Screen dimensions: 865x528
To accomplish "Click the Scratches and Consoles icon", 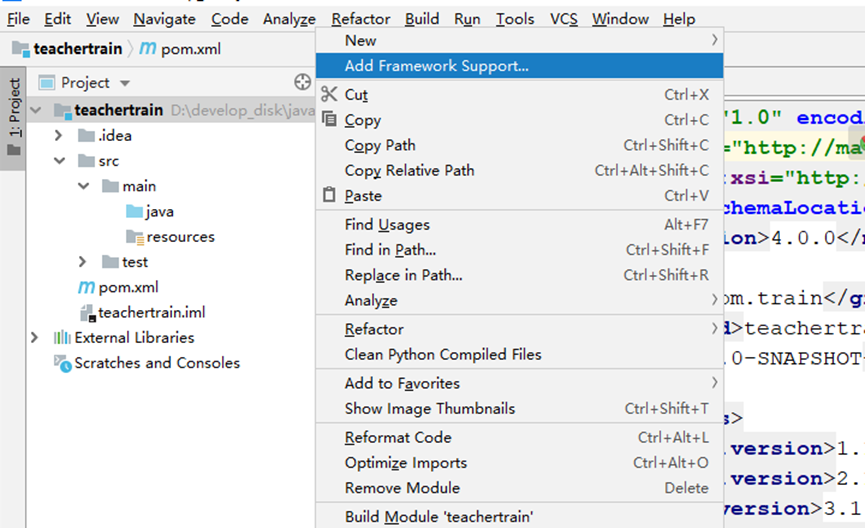I will click(62, 363).
